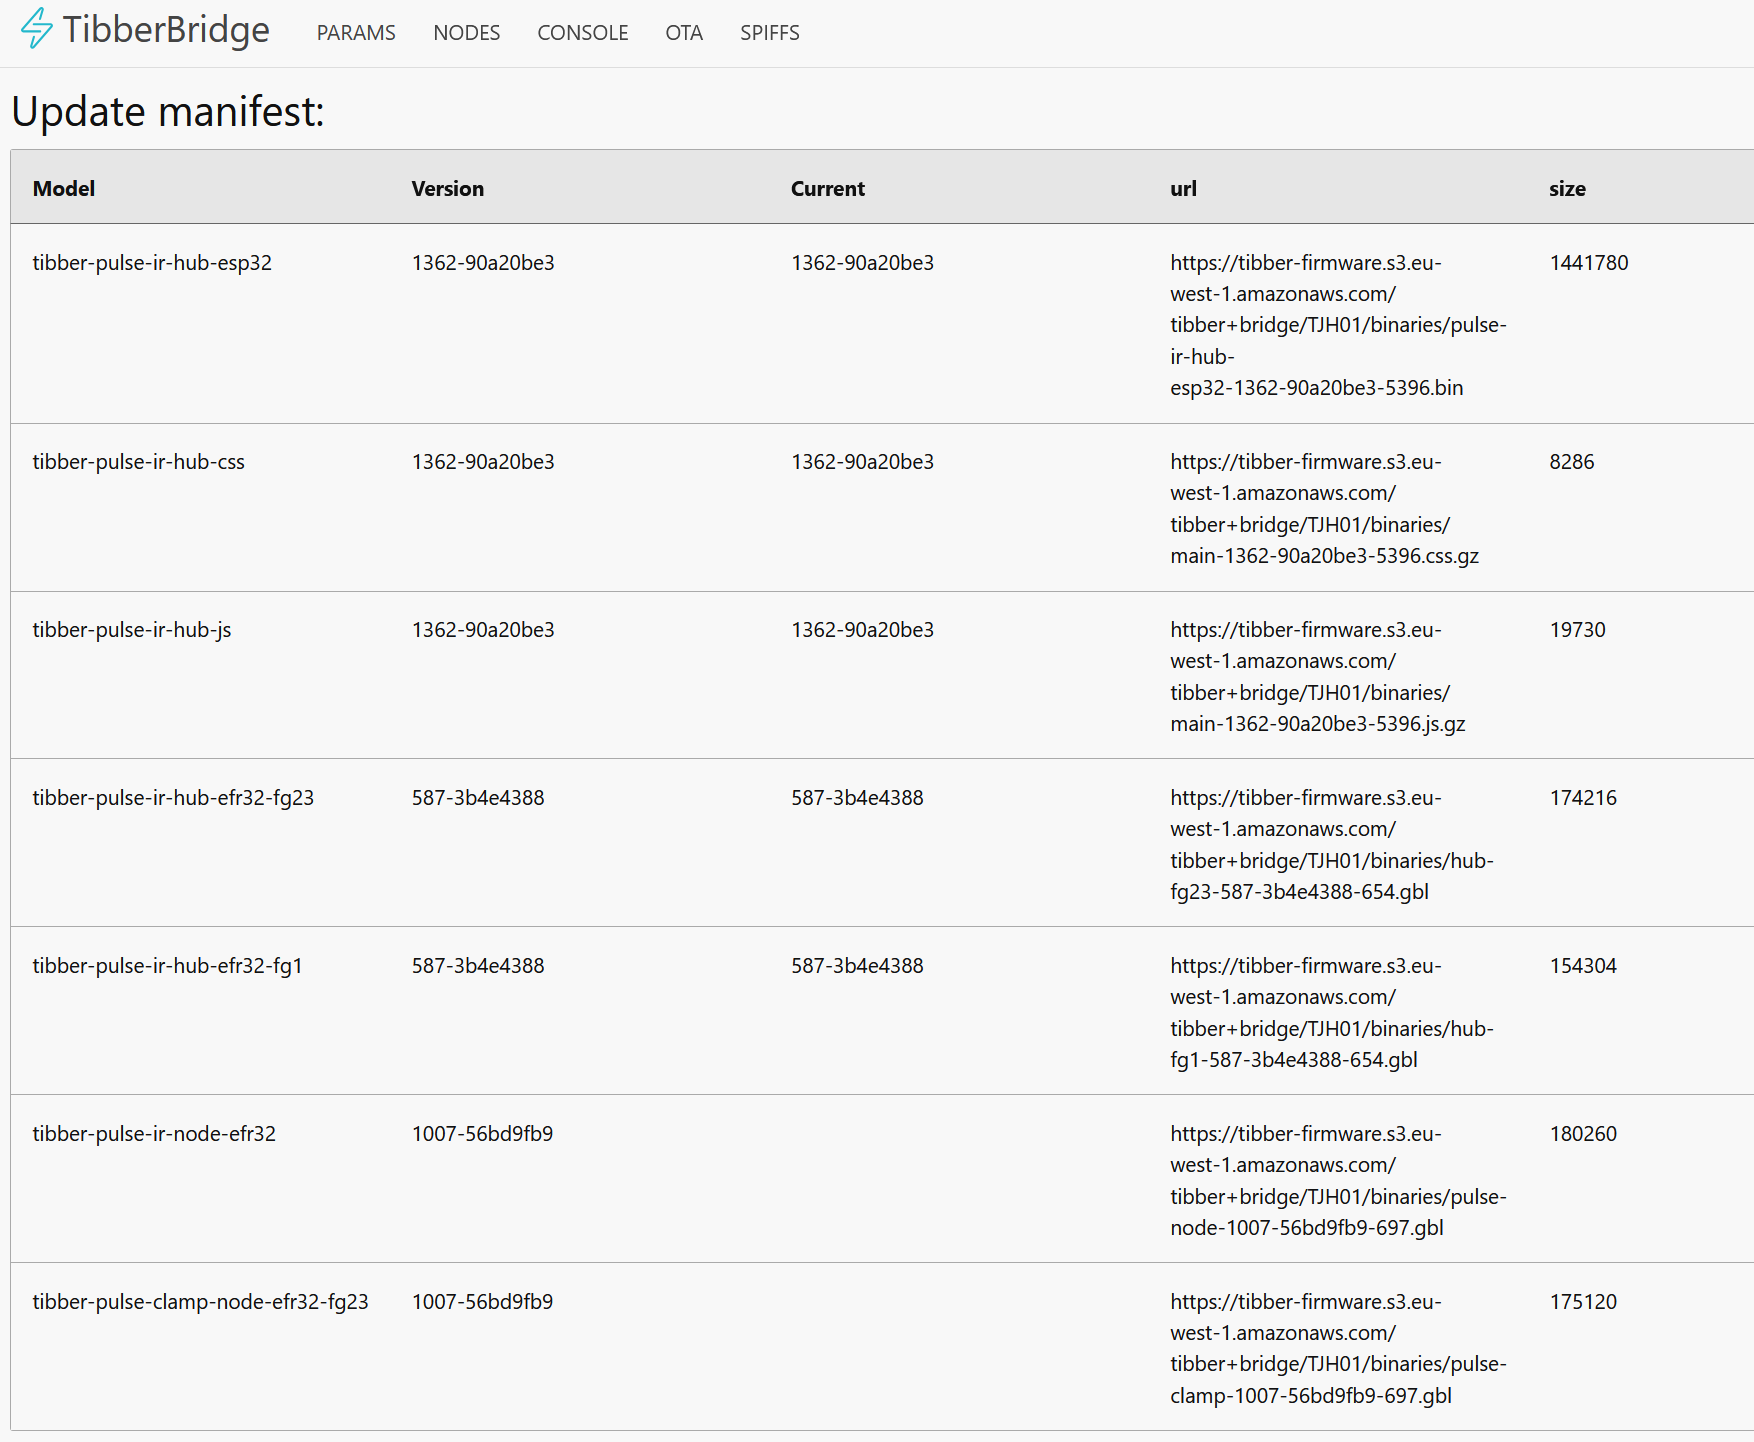The height and width of the screenshot is (1442, 1754).
Task: Select the tibber-pulse-clamp-node-efr32-fg23 model cell
Action: tap(200, 1302)
